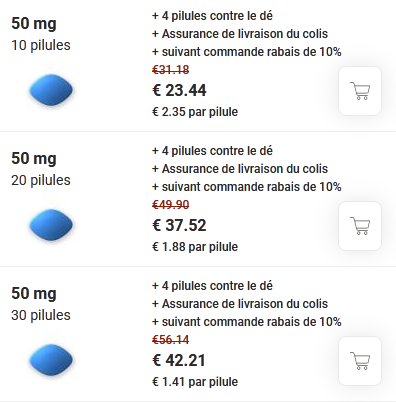Select the € 37.52 price

click(179, 225)
